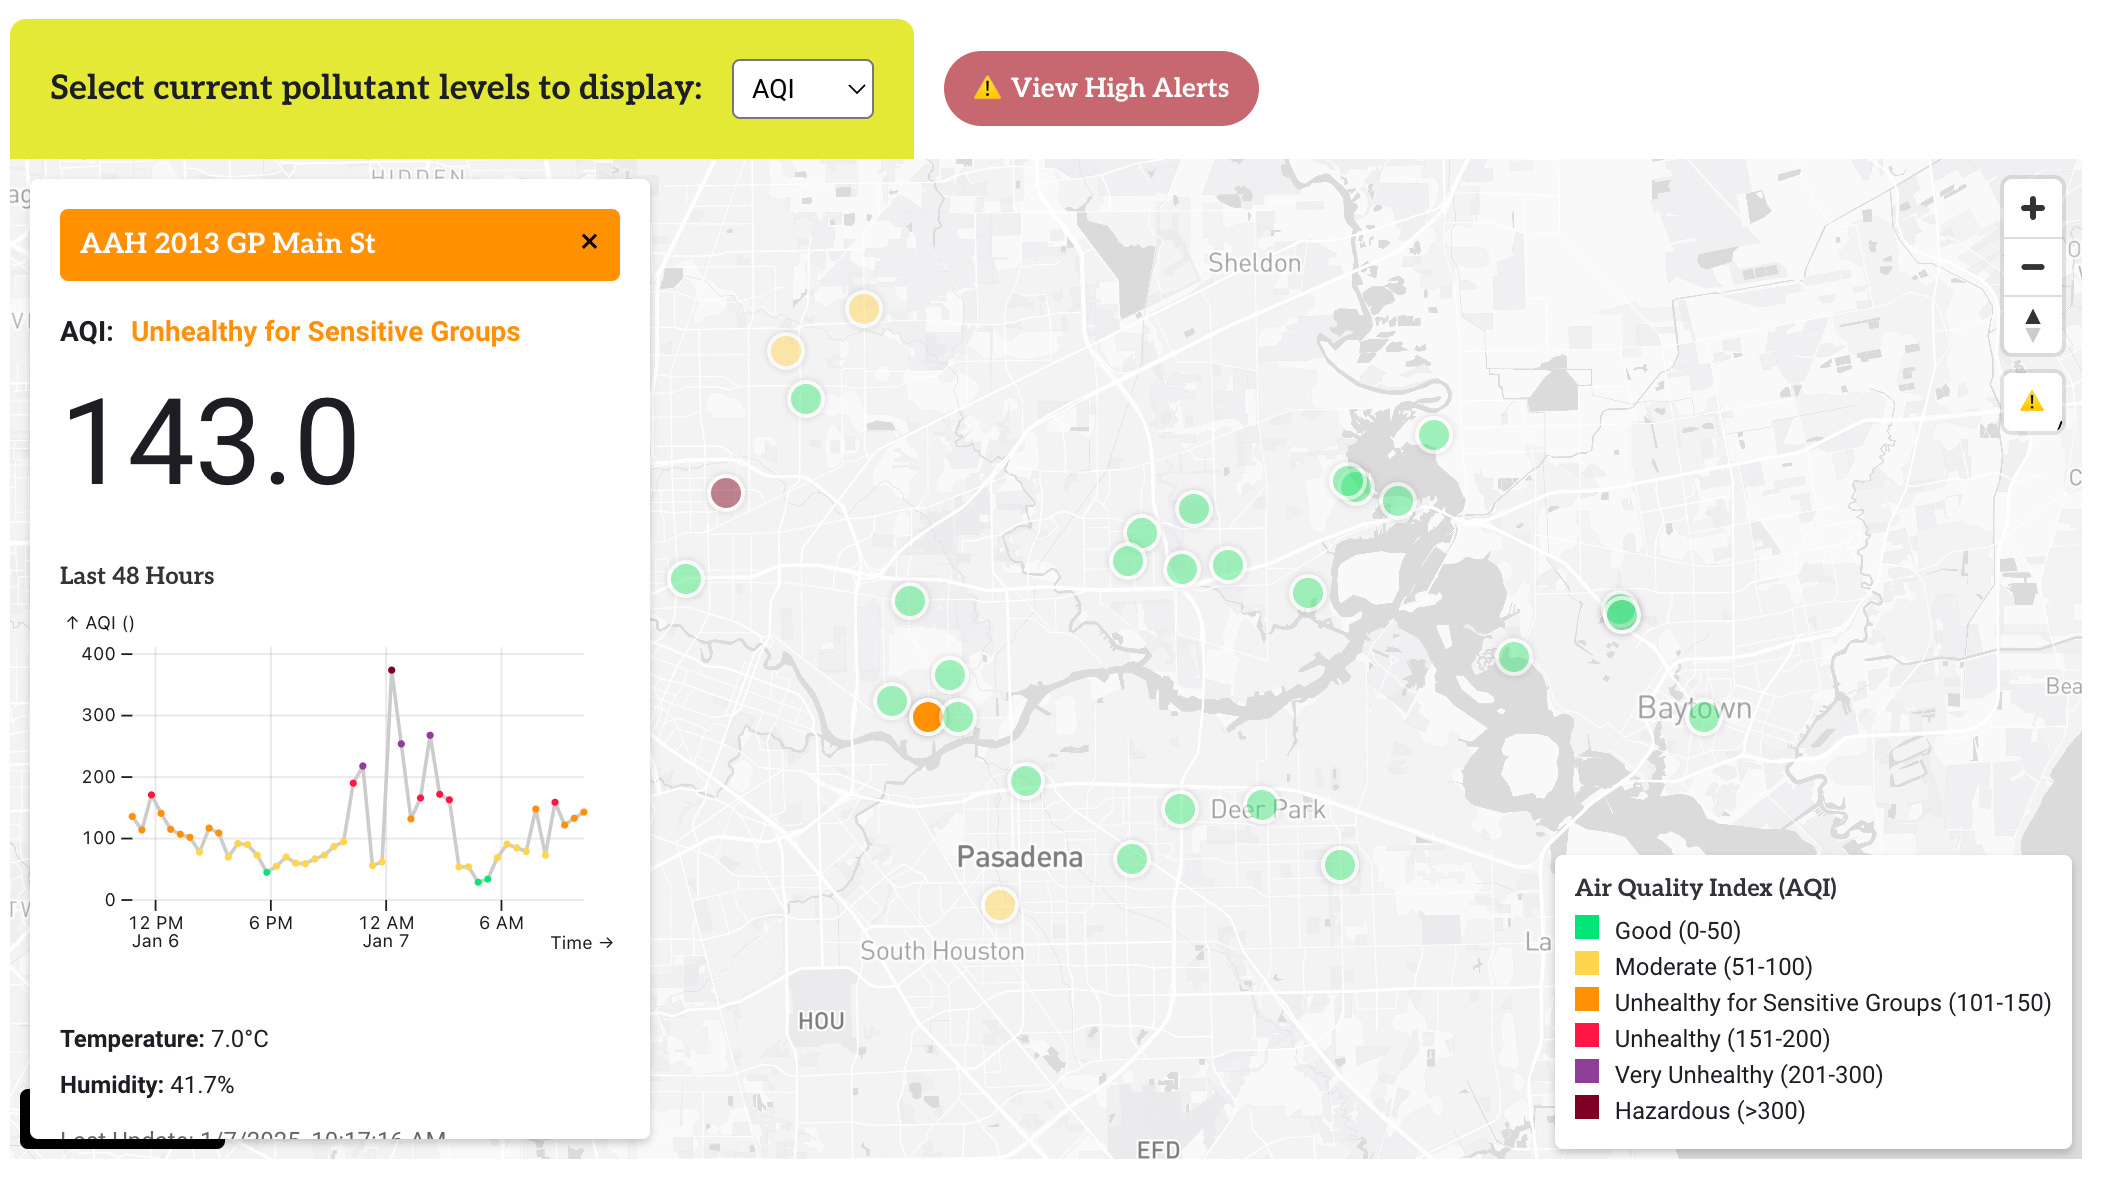Select the orange sensor marker on map
This screenshot has width=2102, height=1180.
927,716
